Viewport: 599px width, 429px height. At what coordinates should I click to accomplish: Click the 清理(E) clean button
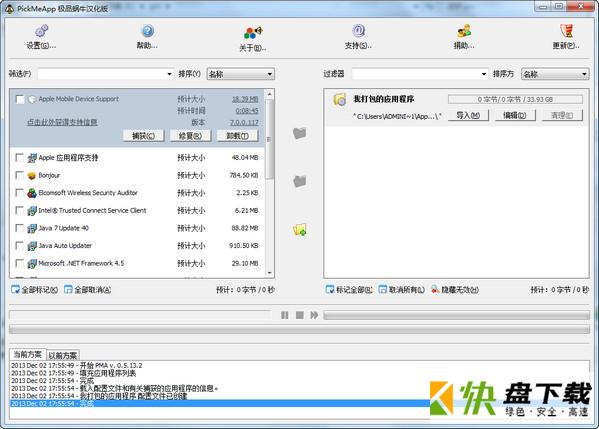[x=562, y=115]
